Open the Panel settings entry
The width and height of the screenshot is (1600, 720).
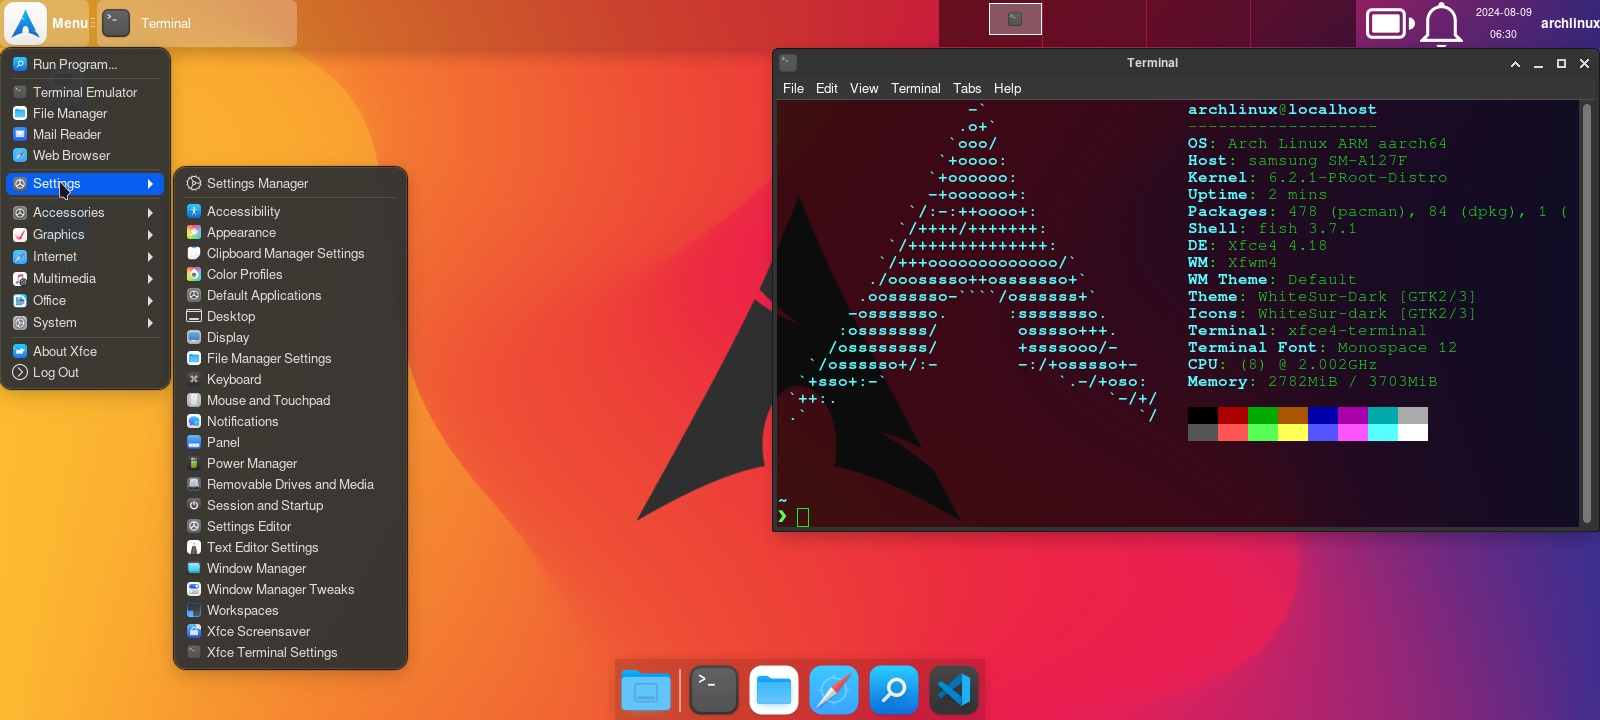pos(290,442)
